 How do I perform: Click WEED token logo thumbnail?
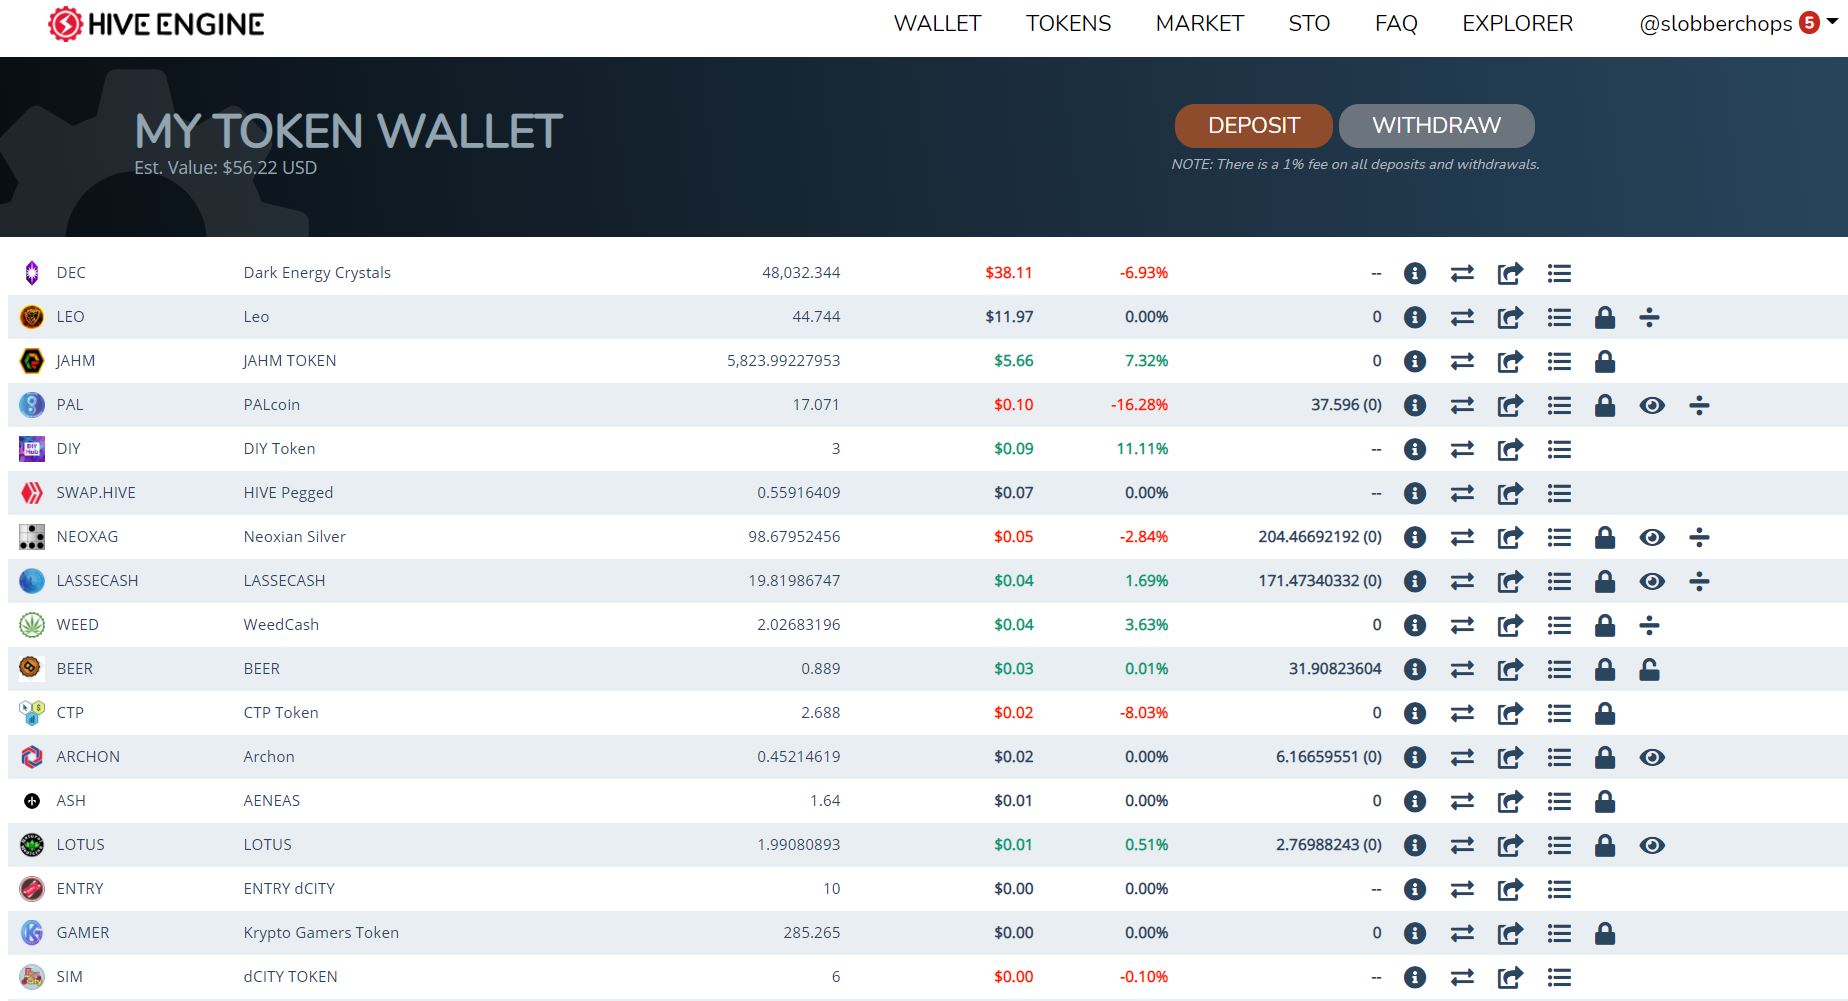pyautogui.click(x=32, y=625)
